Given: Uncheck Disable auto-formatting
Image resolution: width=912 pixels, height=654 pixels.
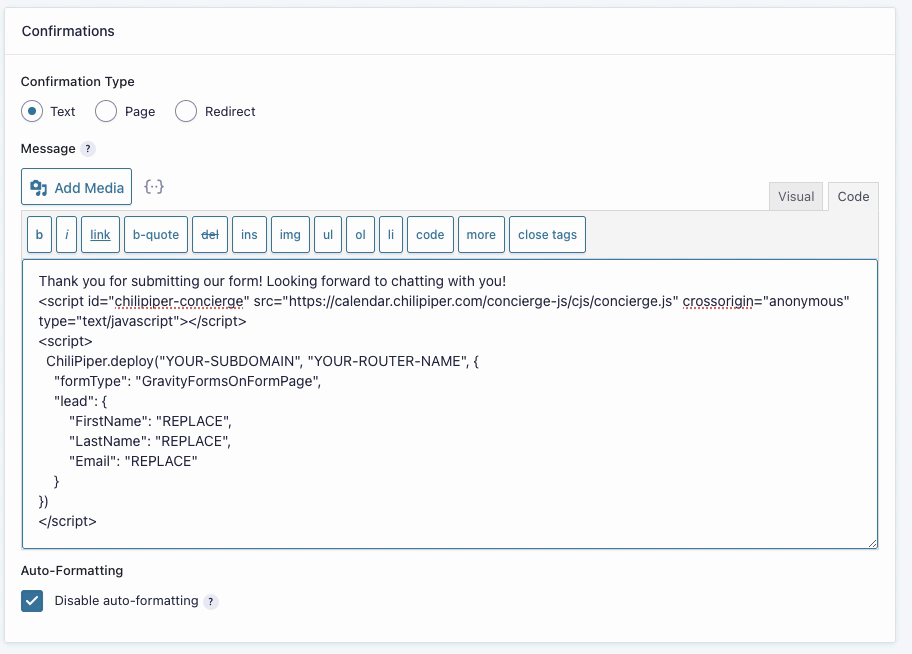Looking at the screenshot, I should click(31, 601).
